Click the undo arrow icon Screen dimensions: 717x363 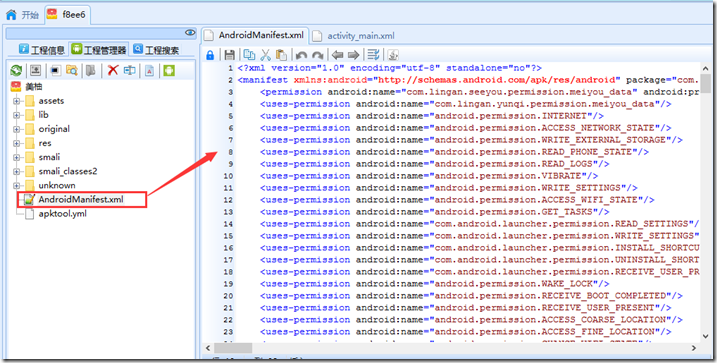point(301,55)
